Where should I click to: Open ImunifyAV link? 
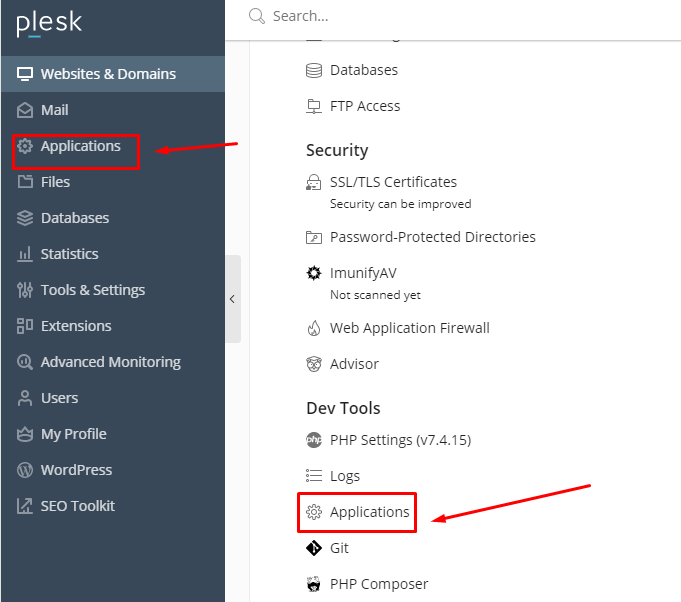click(363, 273)
